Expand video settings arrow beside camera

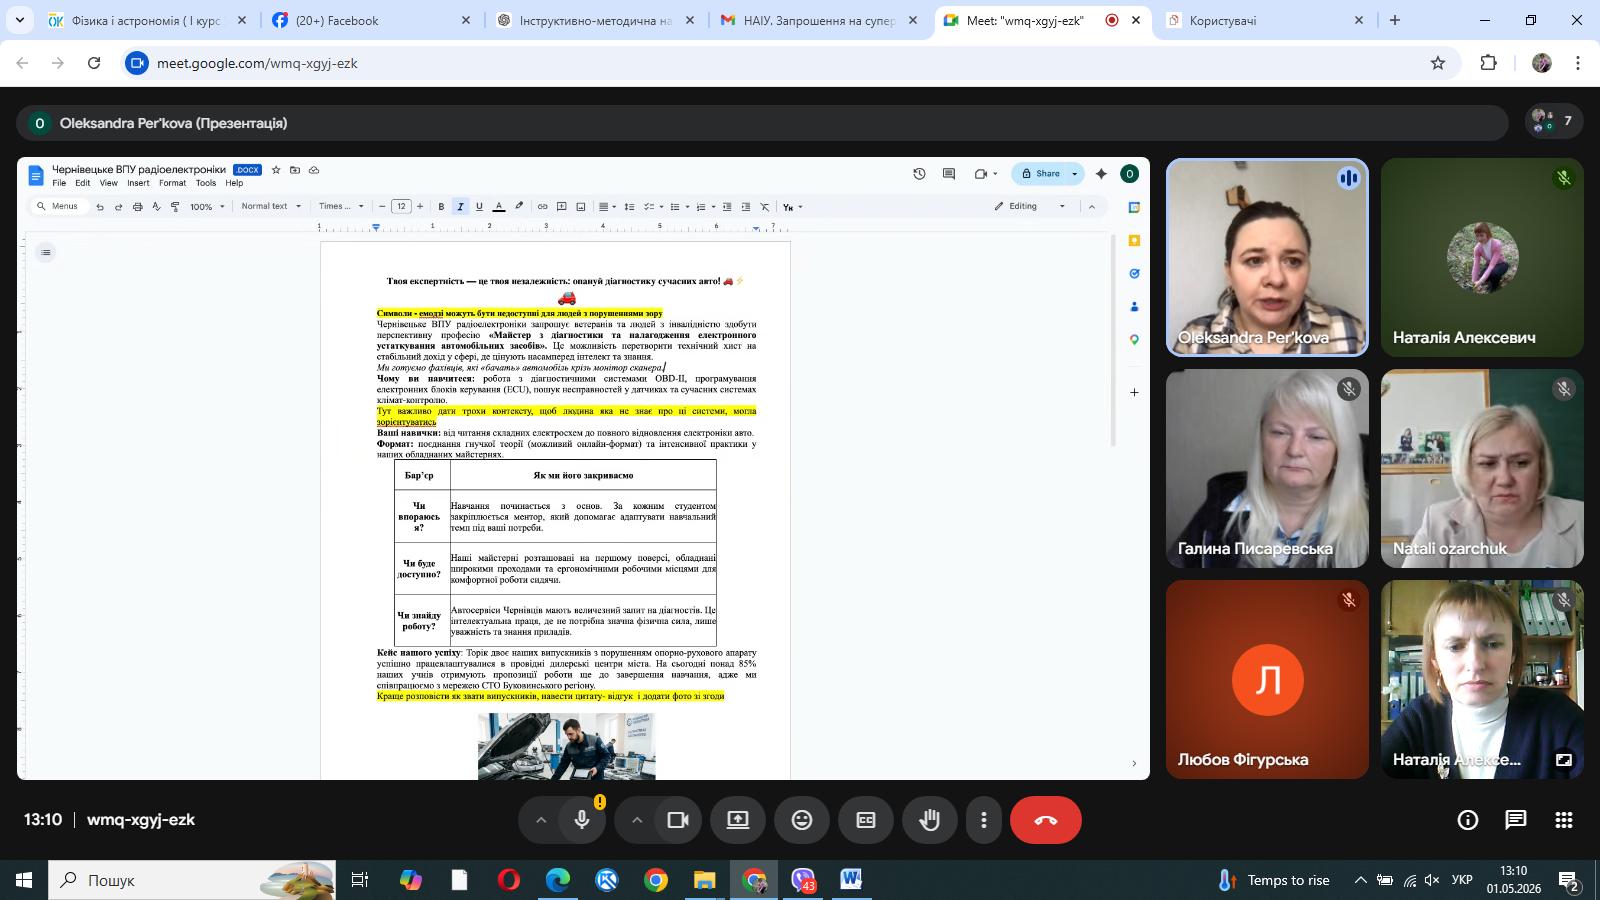[636, 820]
